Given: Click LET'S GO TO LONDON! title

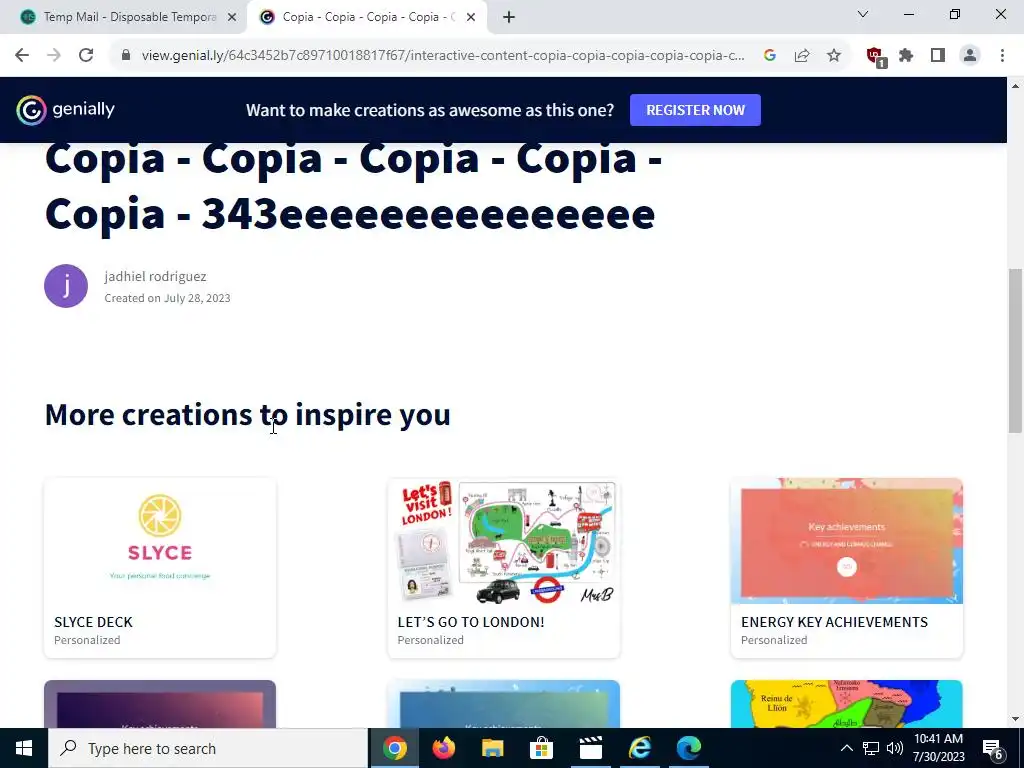Looking at the screenshot, I should click(471, 622).
